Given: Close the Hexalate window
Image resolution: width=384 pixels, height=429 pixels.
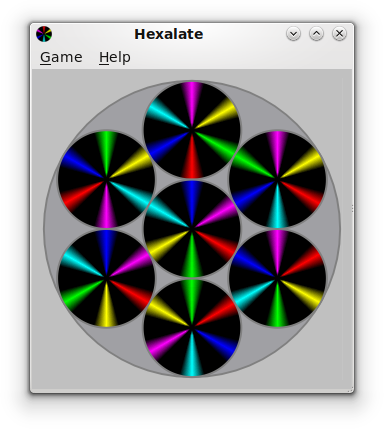Looking at the screenshot, I should click(339, 34).
